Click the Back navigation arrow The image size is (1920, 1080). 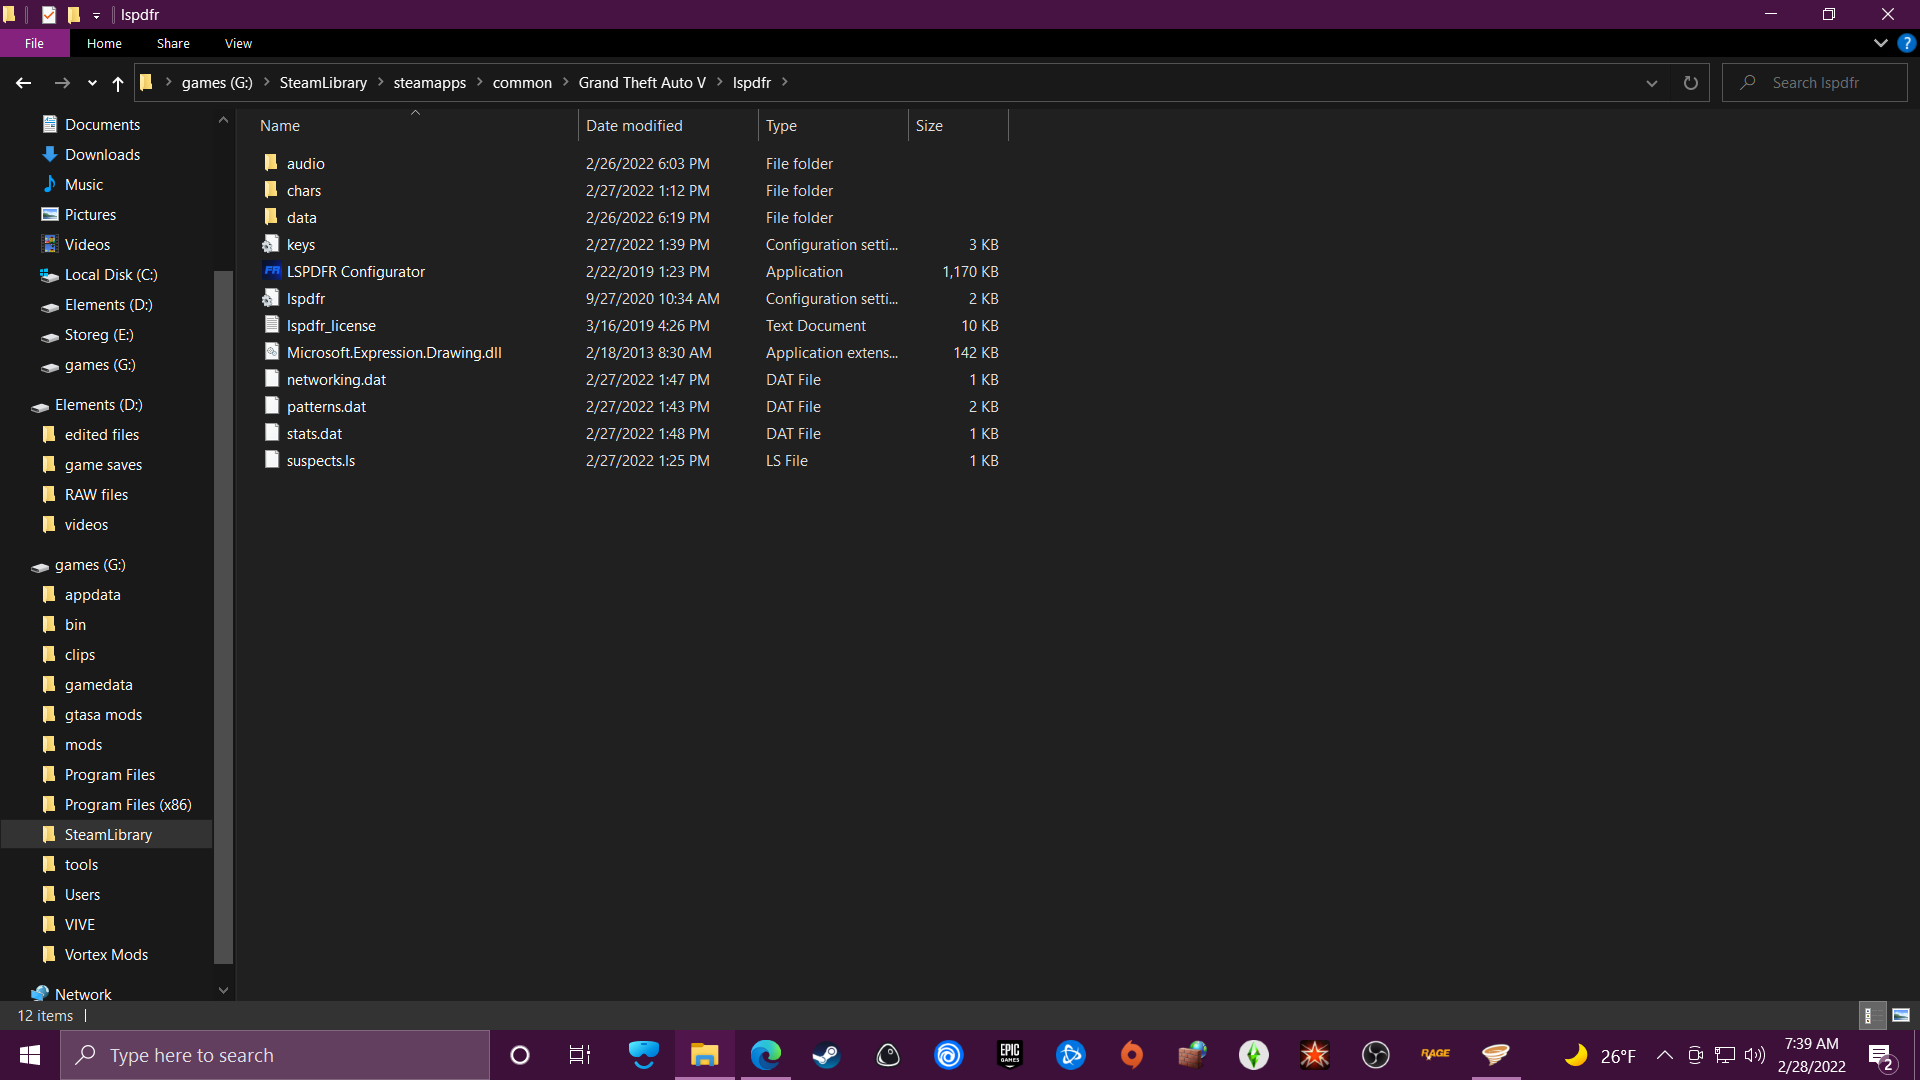(x=24, y=83)
